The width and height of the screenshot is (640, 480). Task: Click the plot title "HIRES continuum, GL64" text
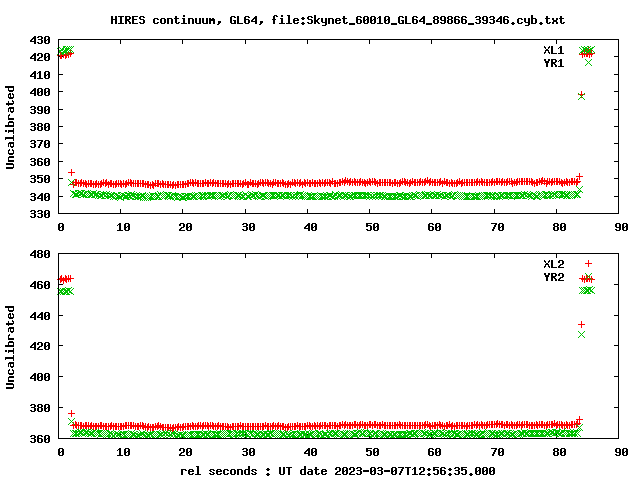(184, 20)
